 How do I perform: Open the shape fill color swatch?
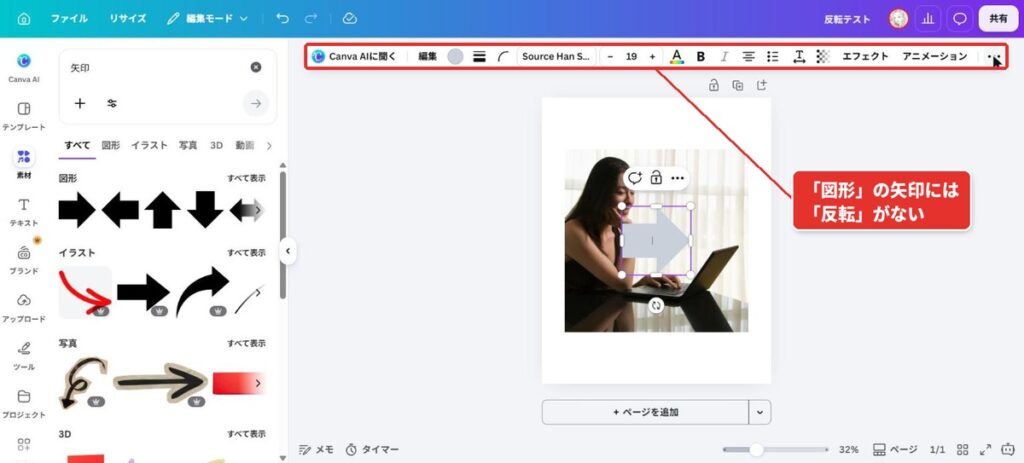point(455,57)
